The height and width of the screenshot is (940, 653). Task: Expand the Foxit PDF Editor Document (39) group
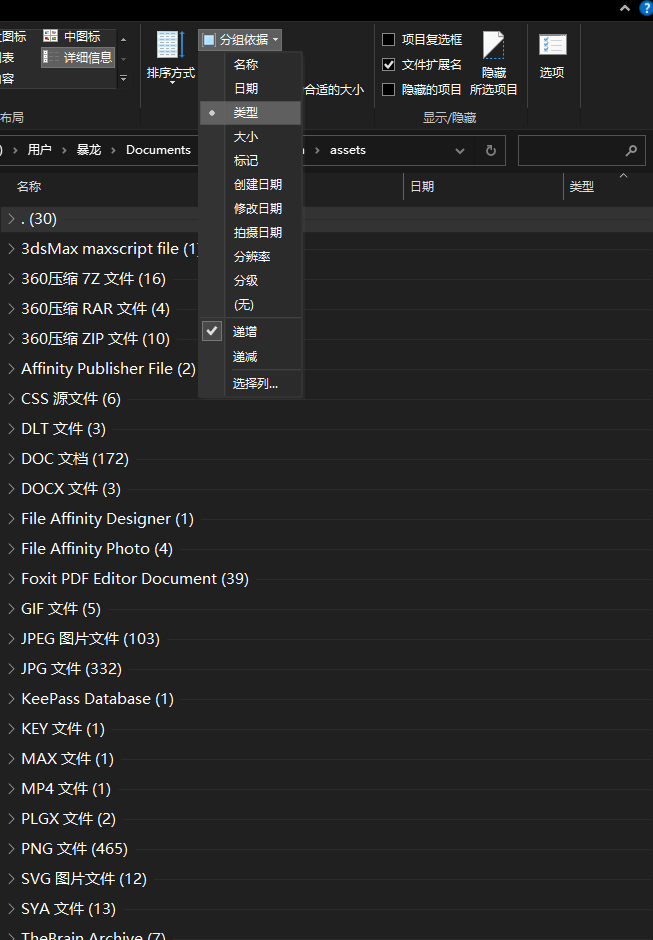11,579
